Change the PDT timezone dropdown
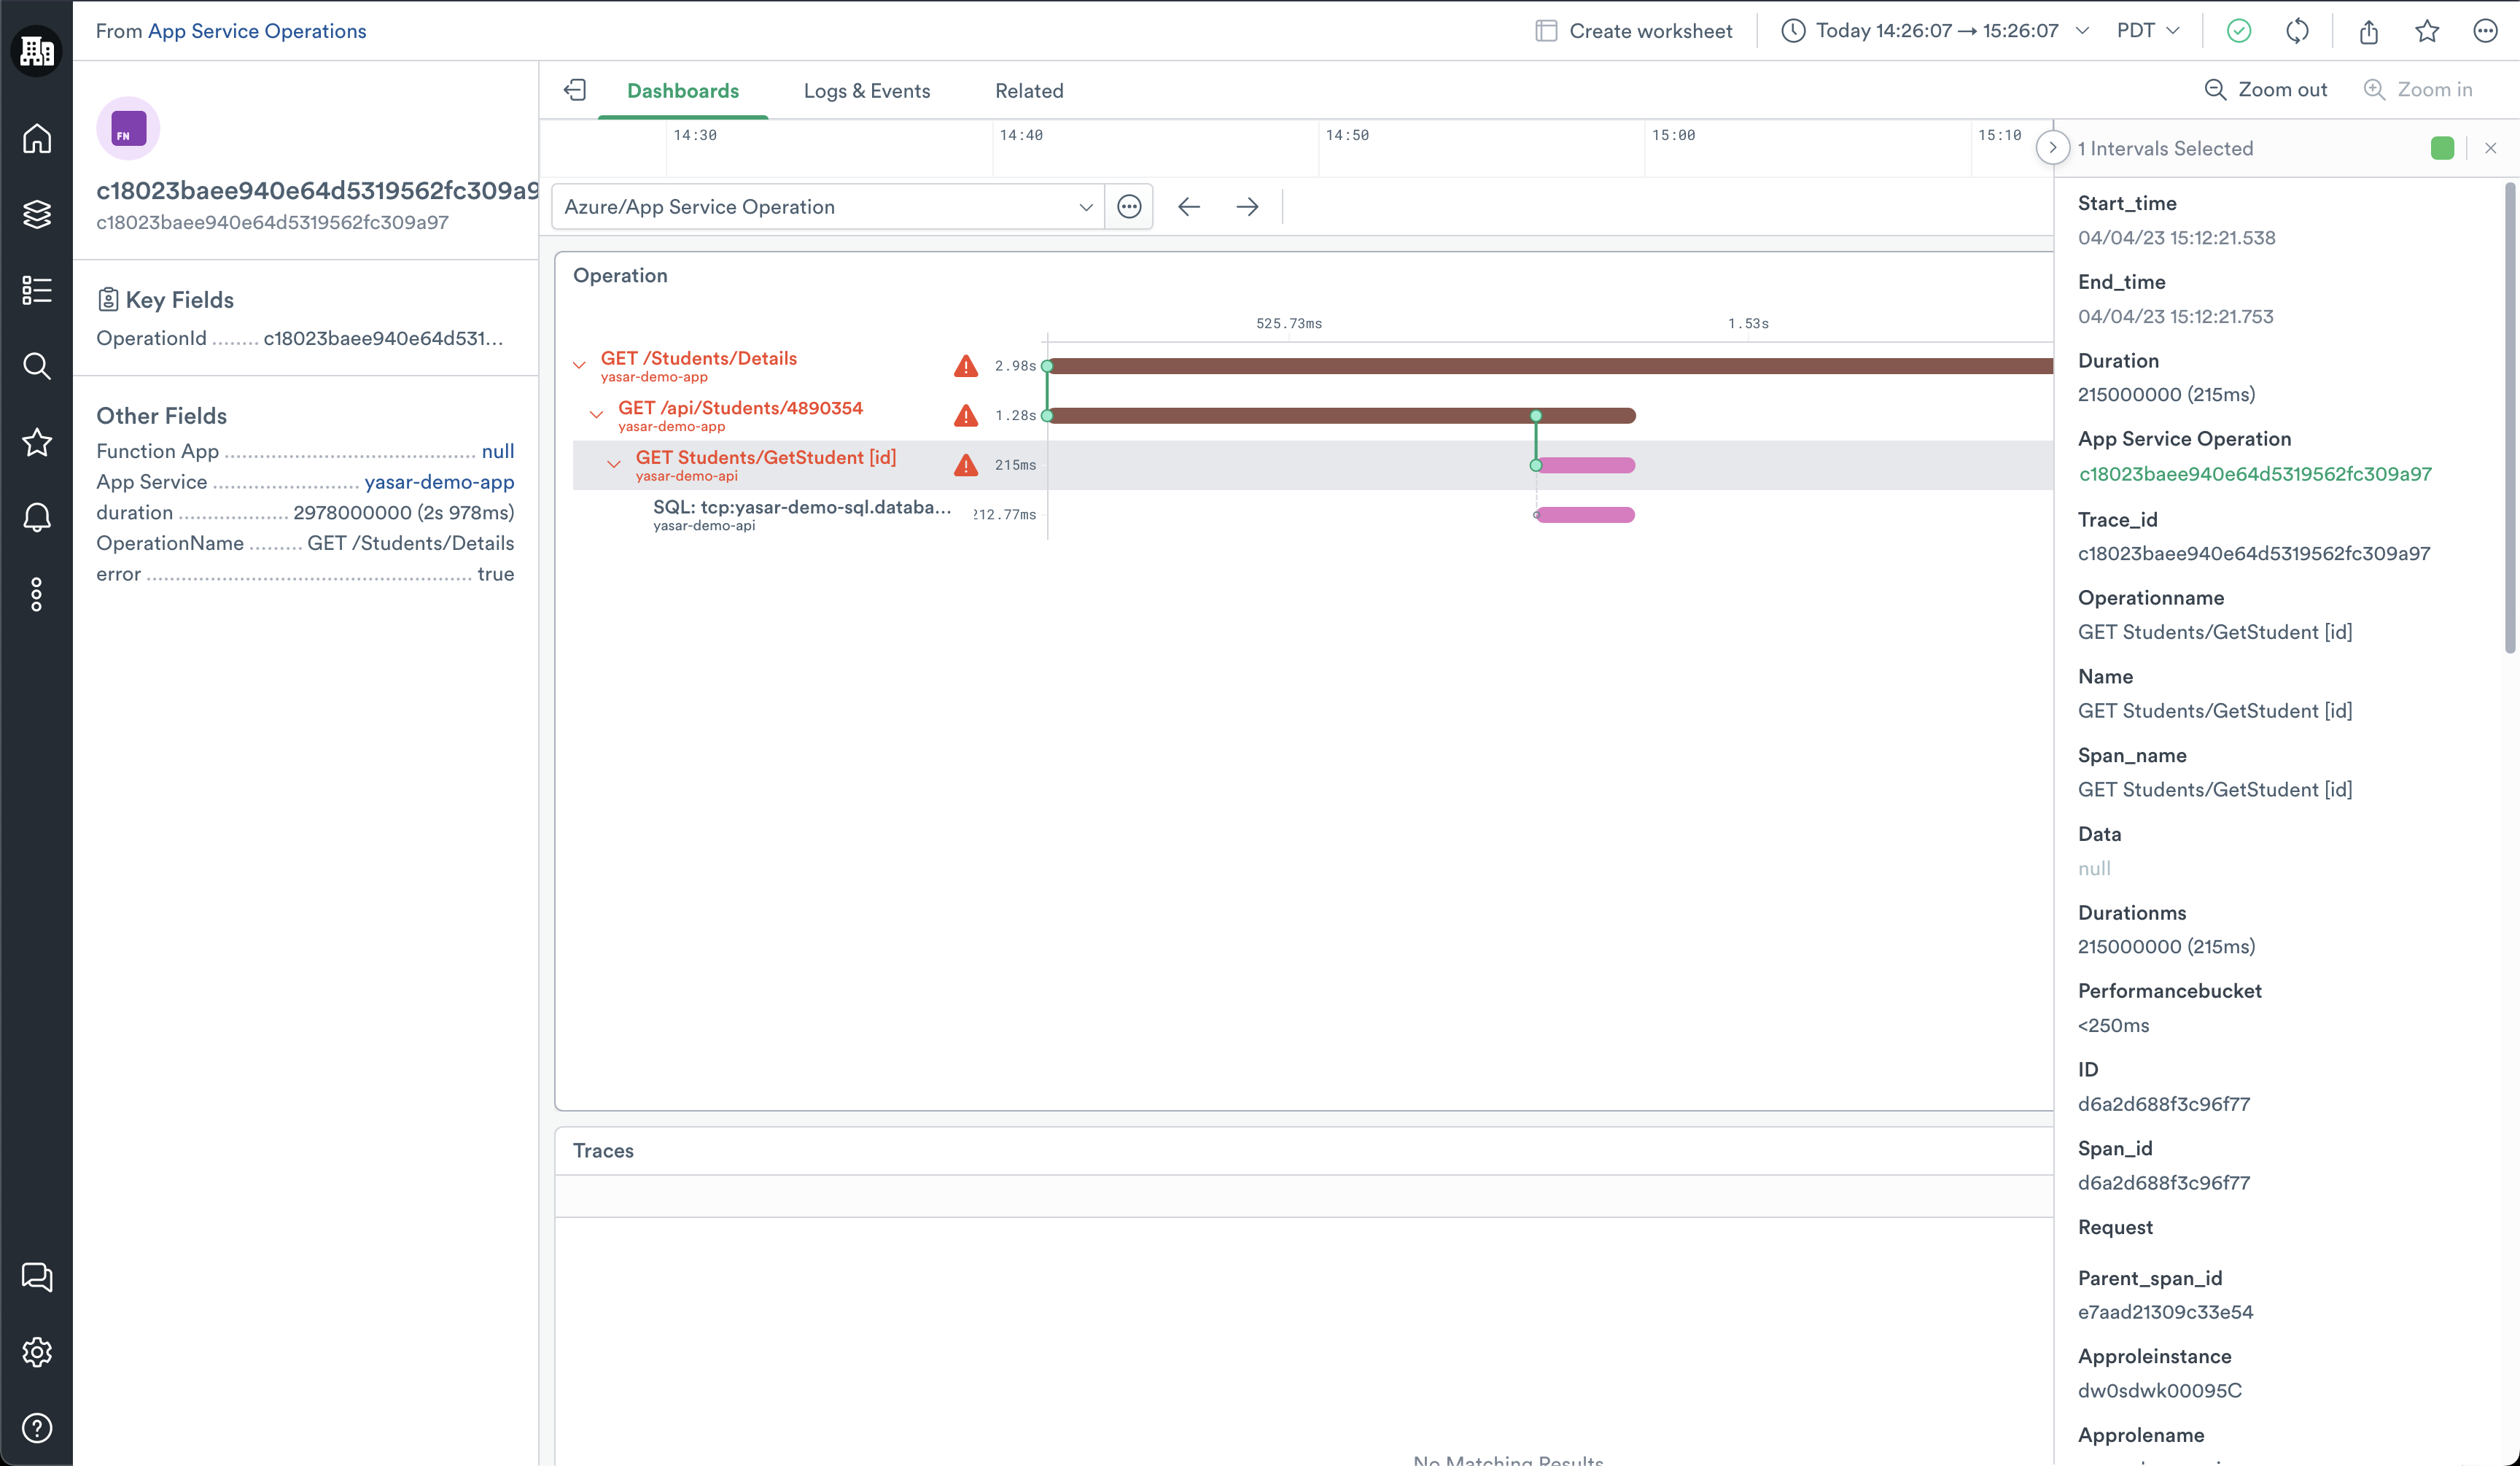This screenshot has height=1466, width=2520. 2147,31
